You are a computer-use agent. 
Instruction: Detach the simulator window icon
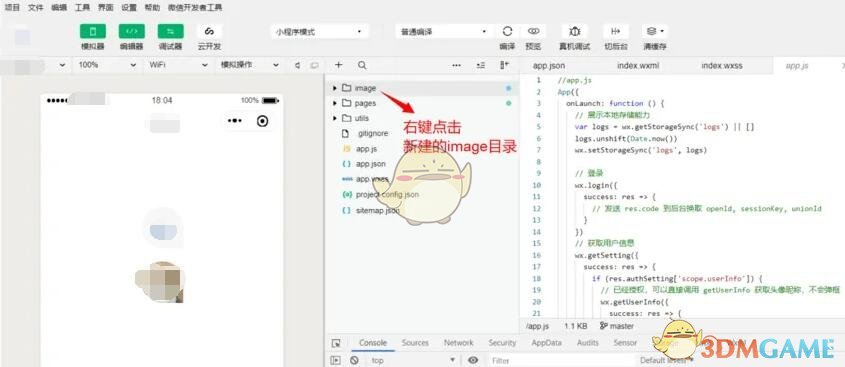coord(314,65)
